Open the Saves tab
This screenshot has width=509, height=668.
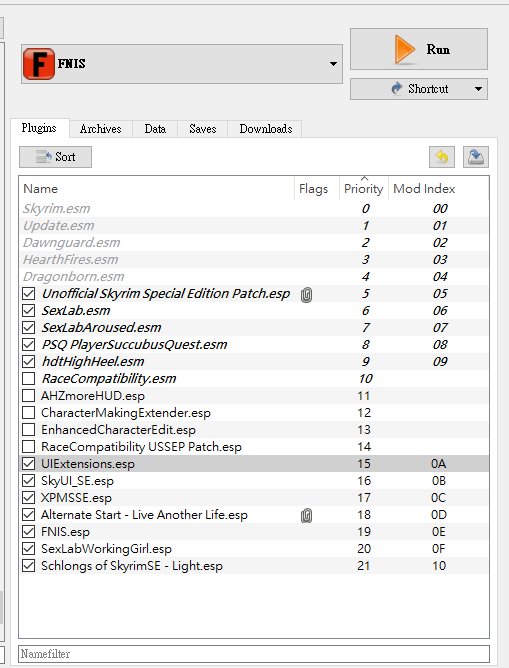click(203, 129)
